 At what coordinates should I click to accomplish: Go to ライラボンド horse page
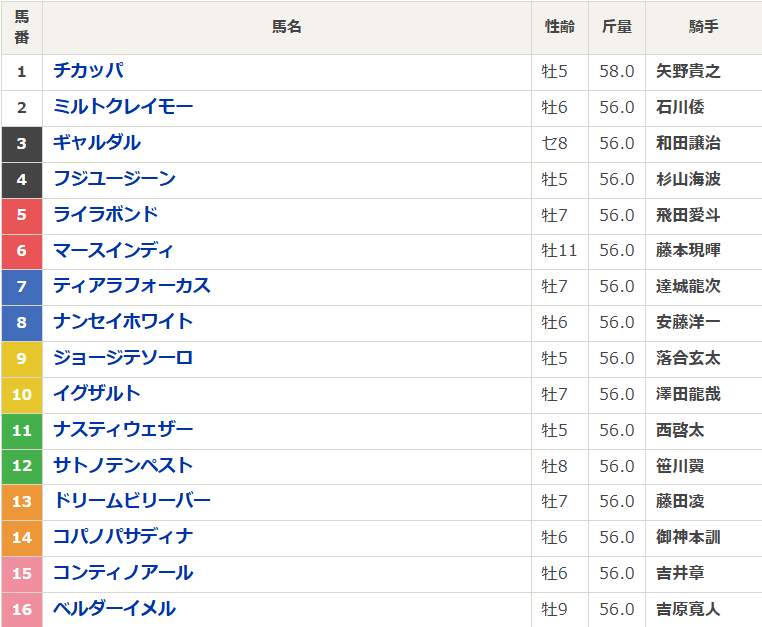pyautogui.click(x=105, y=215)
